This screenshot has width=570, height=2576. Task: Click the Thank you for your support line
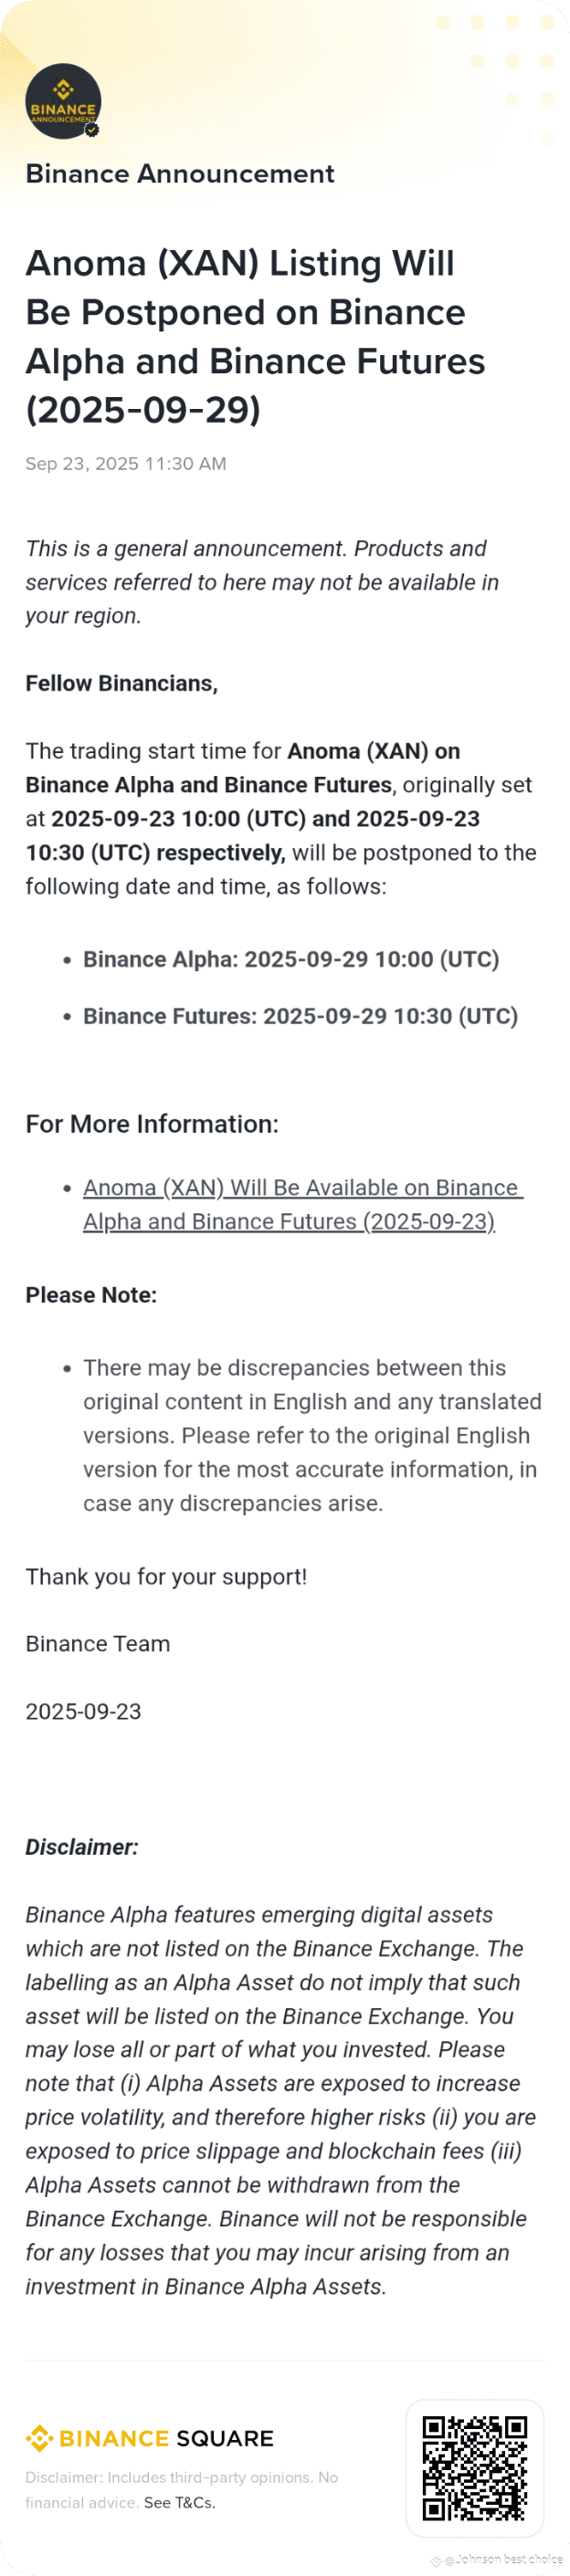point(166,1576)
